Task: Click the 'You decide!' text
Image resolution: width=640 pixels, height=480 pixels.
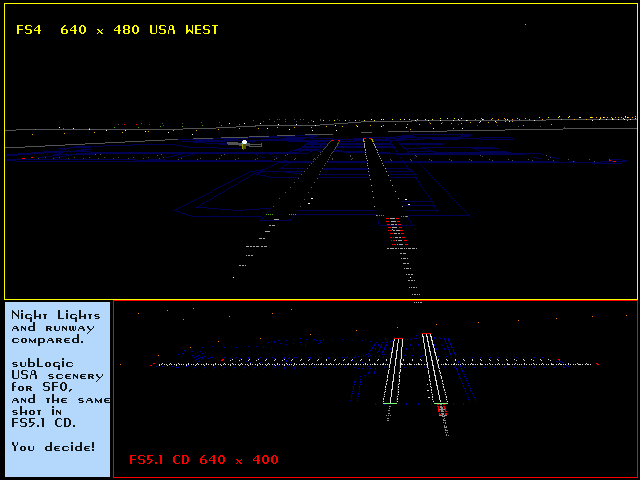Action: click(53, 447)
